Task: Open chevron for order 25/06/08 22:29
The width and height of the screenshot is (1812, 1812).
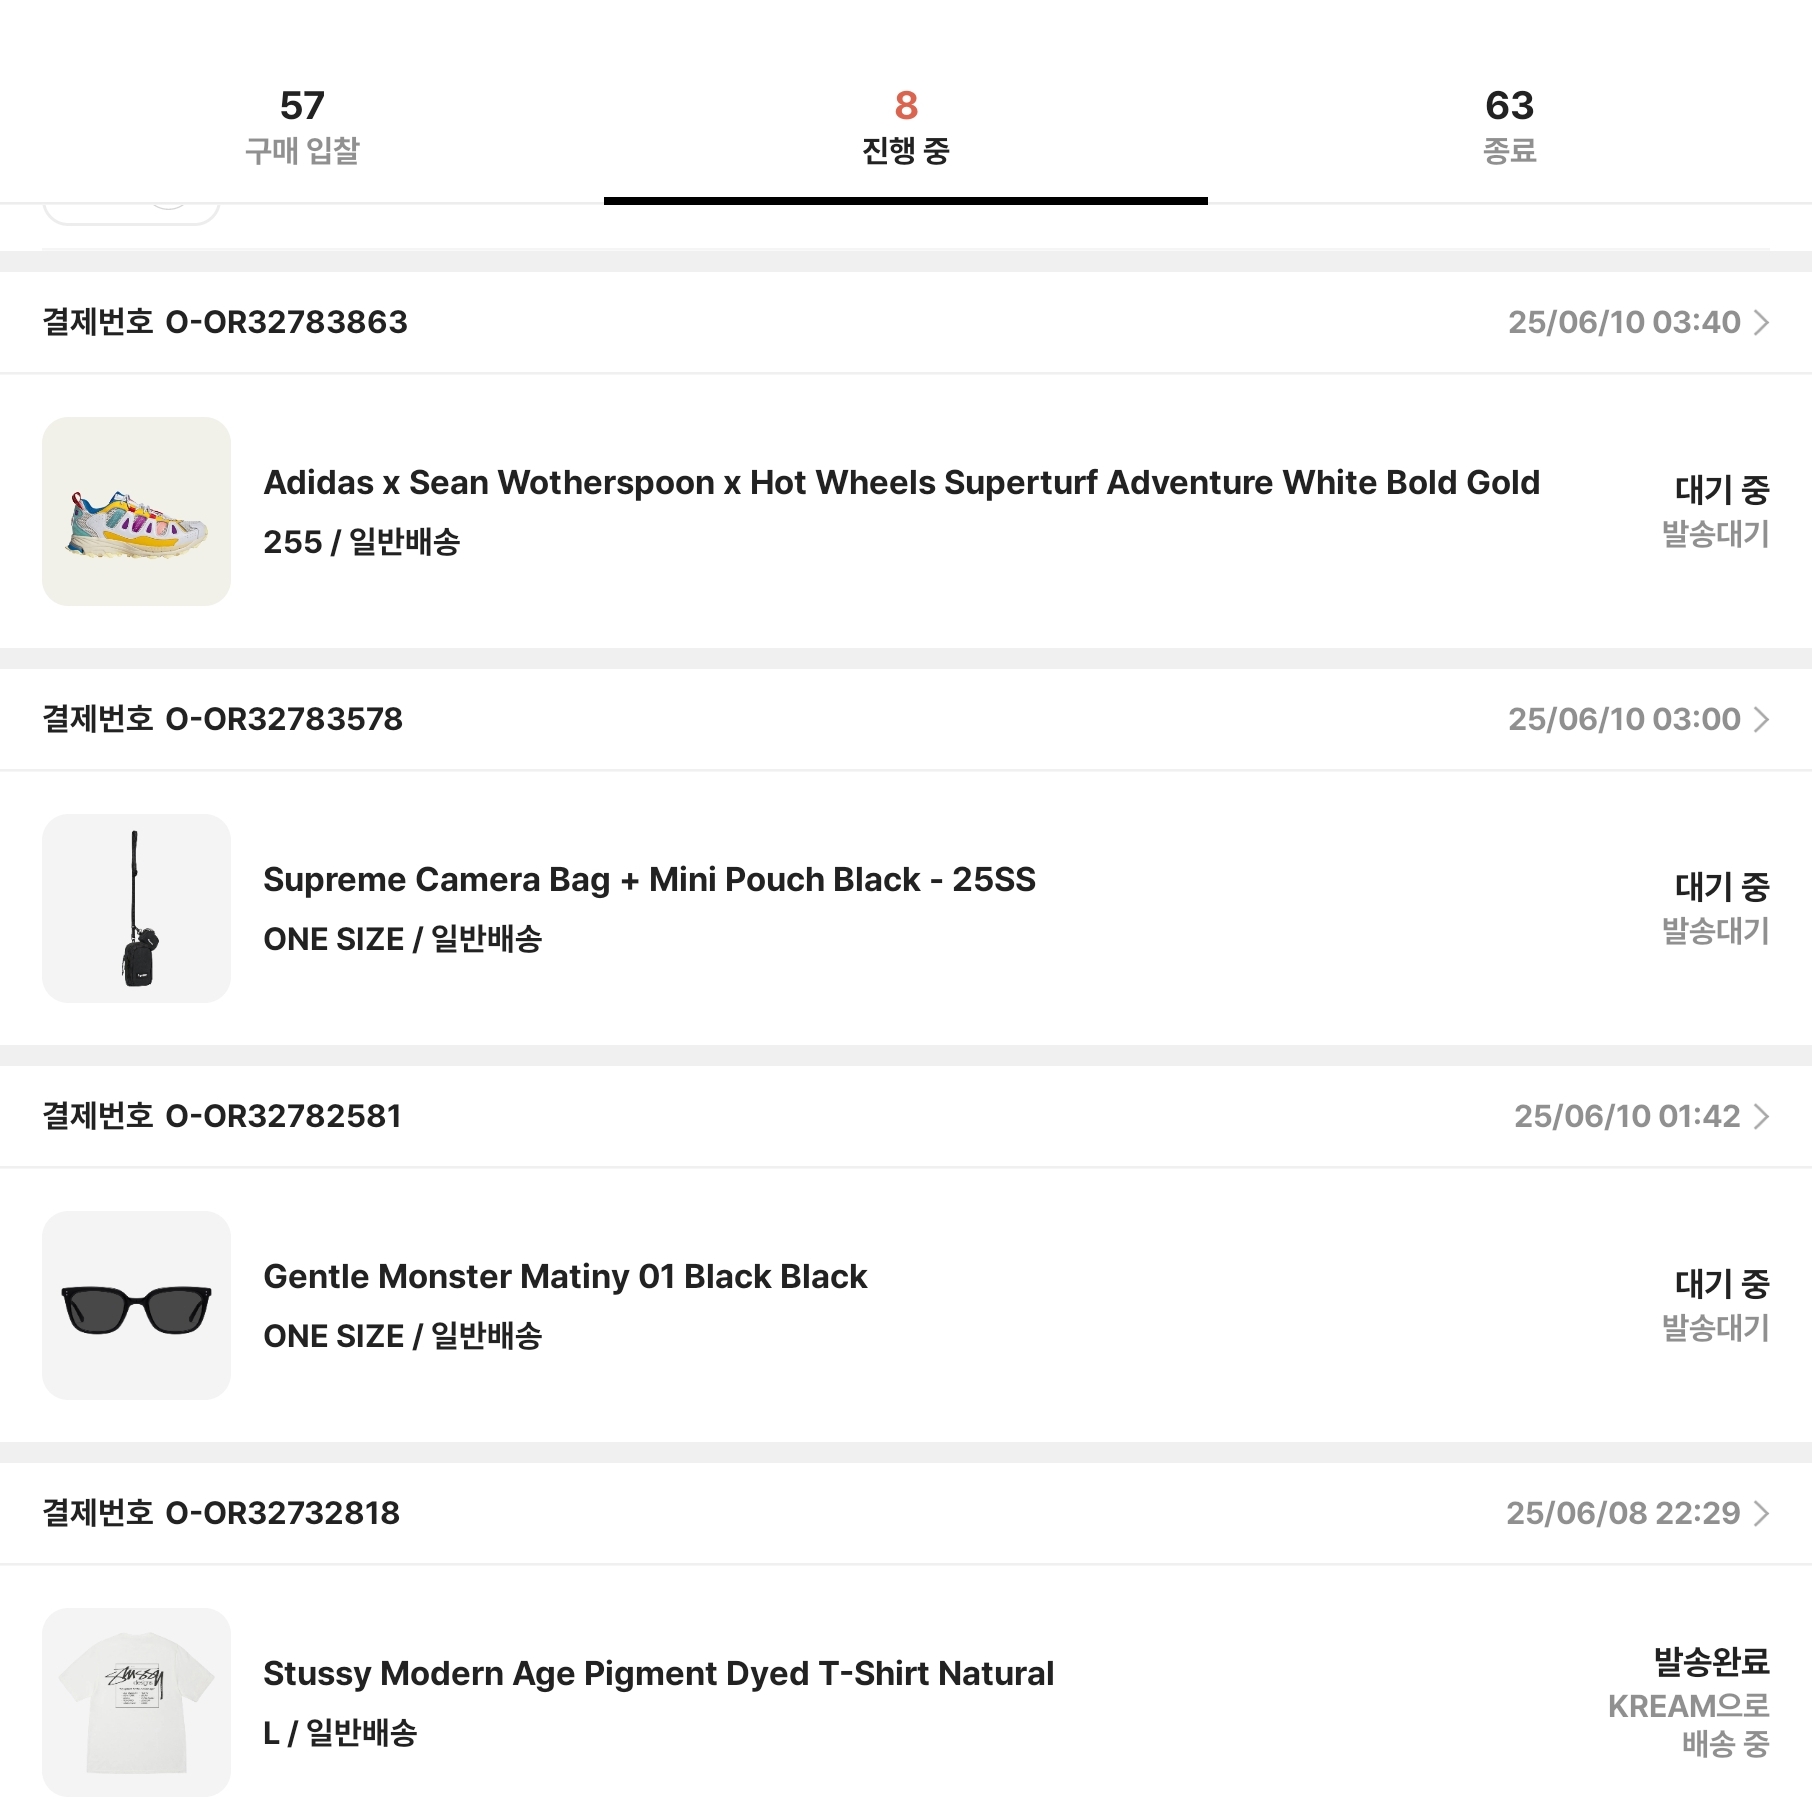Action: pos(1761,1513)
